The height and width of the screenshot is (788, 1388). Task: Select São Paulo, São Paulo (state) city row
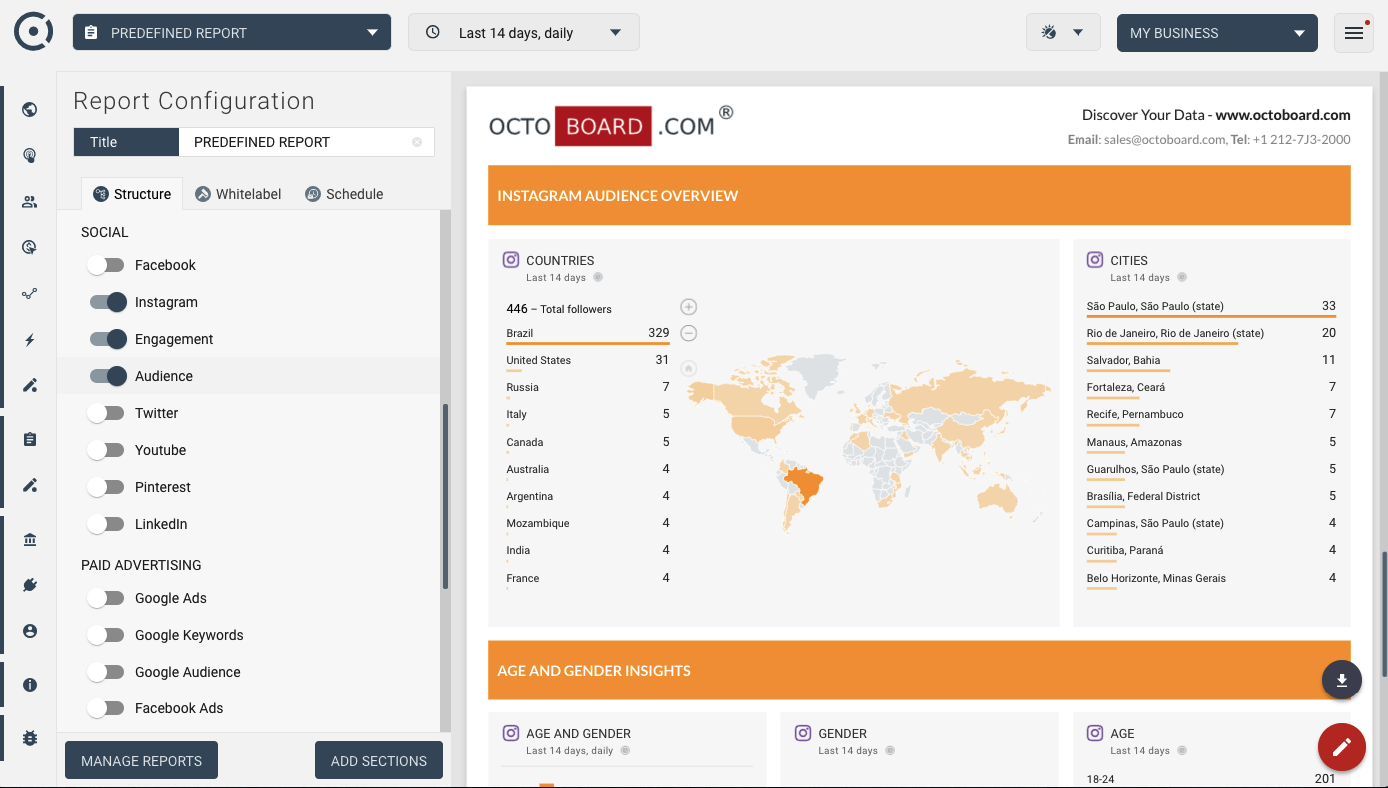tap(1212, 307)
